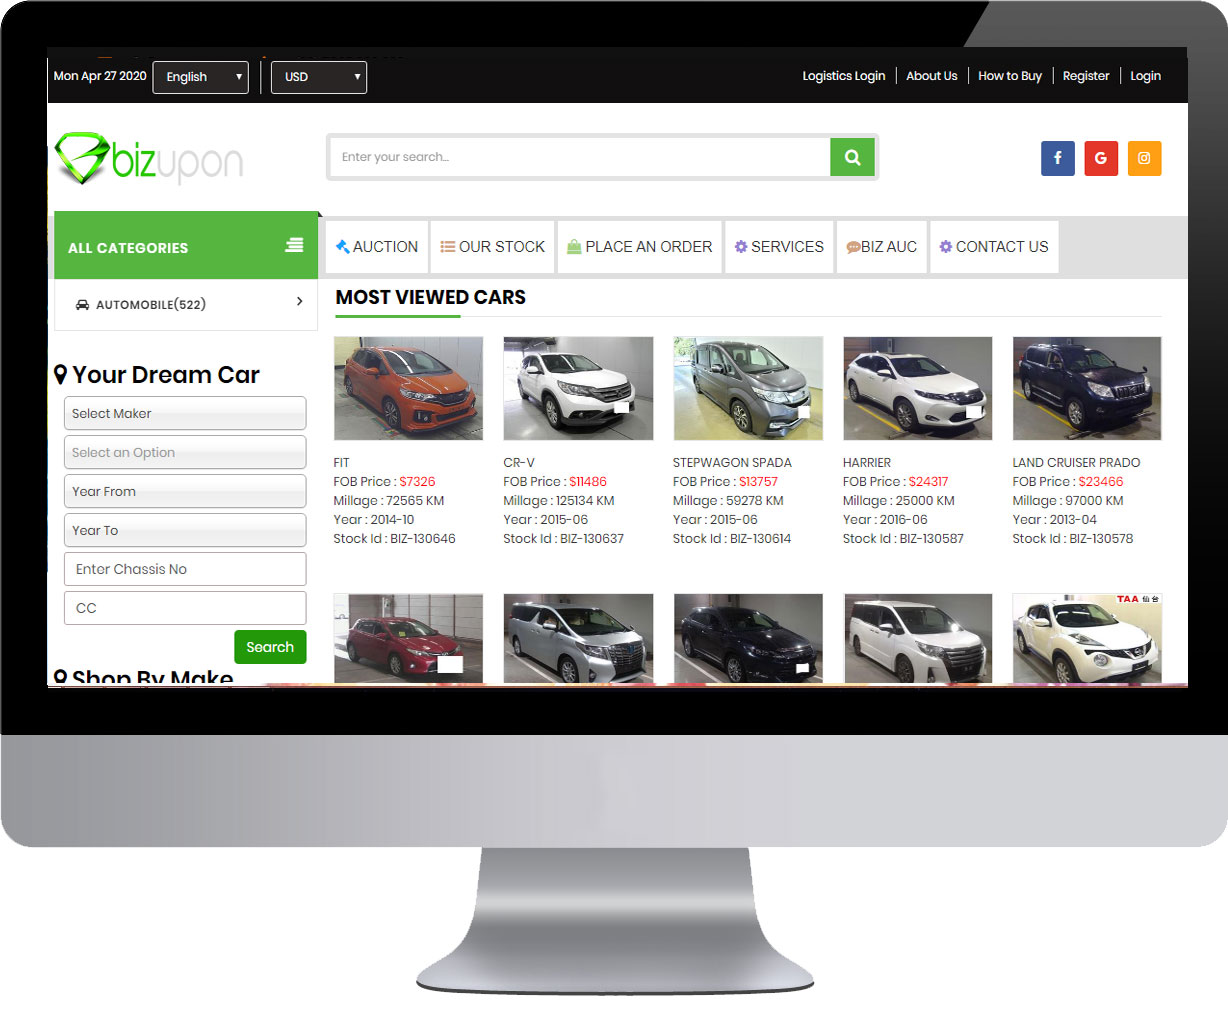1228x1010 pixels.
Task: Click the Enter your search field
Action: pyautogui.click(x=580, y=157)
